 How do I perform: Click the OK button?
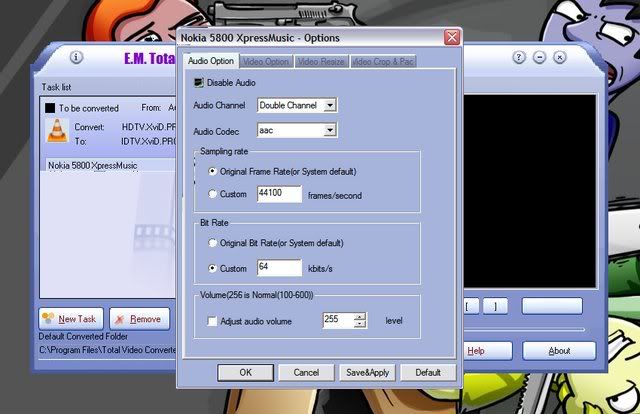point(245,372)
